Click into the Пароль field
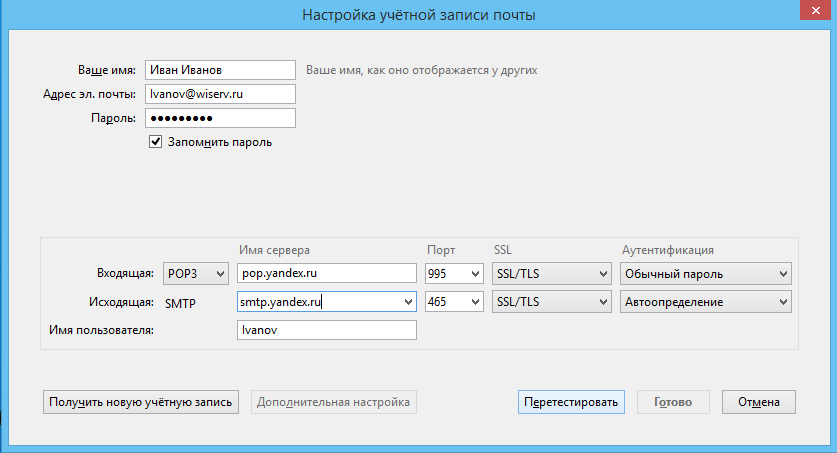 [x=220, y=118]
